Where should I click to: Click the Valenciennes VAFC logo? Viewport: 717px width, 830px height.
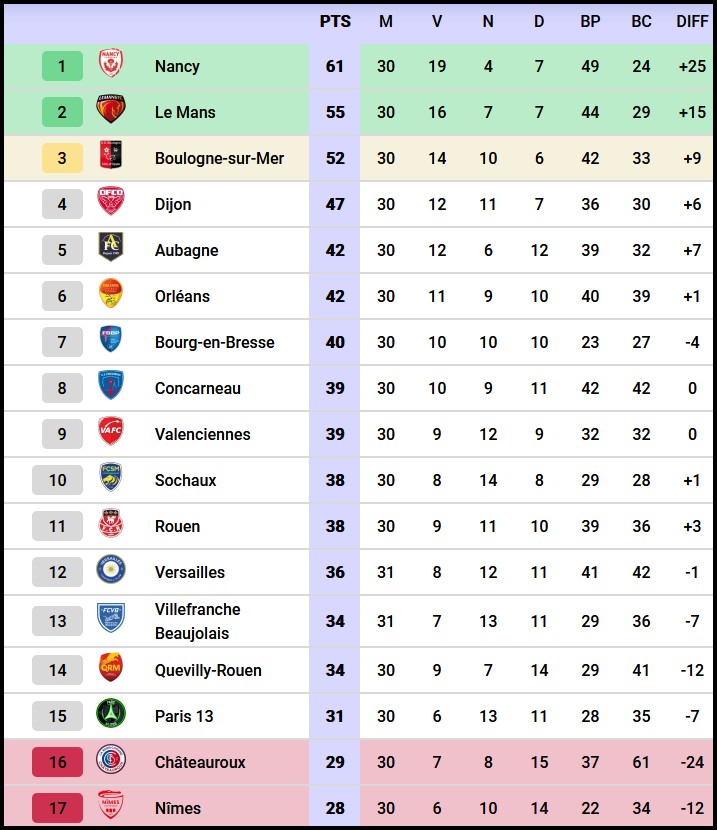point(110,433)
